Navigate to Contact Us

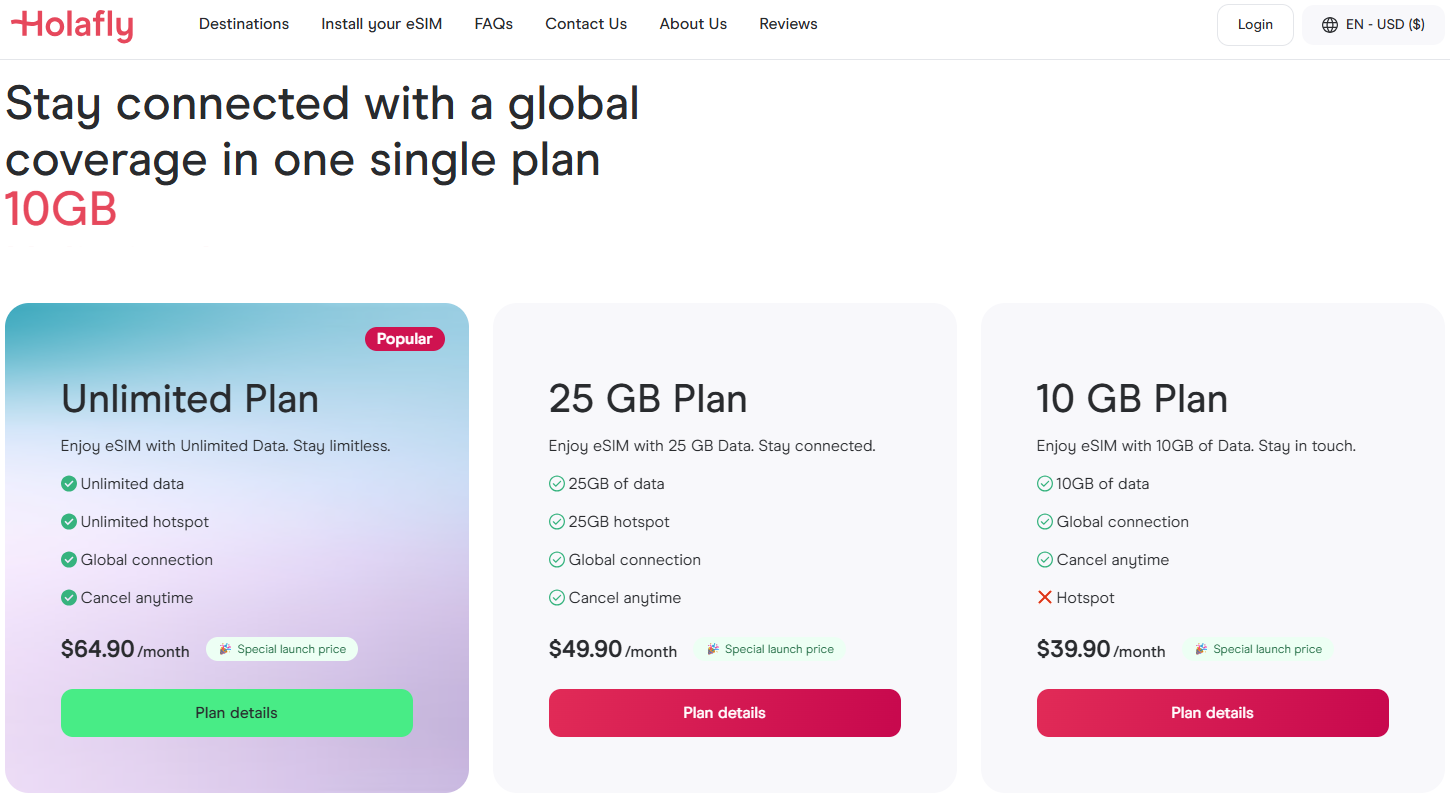pos(586,24)
